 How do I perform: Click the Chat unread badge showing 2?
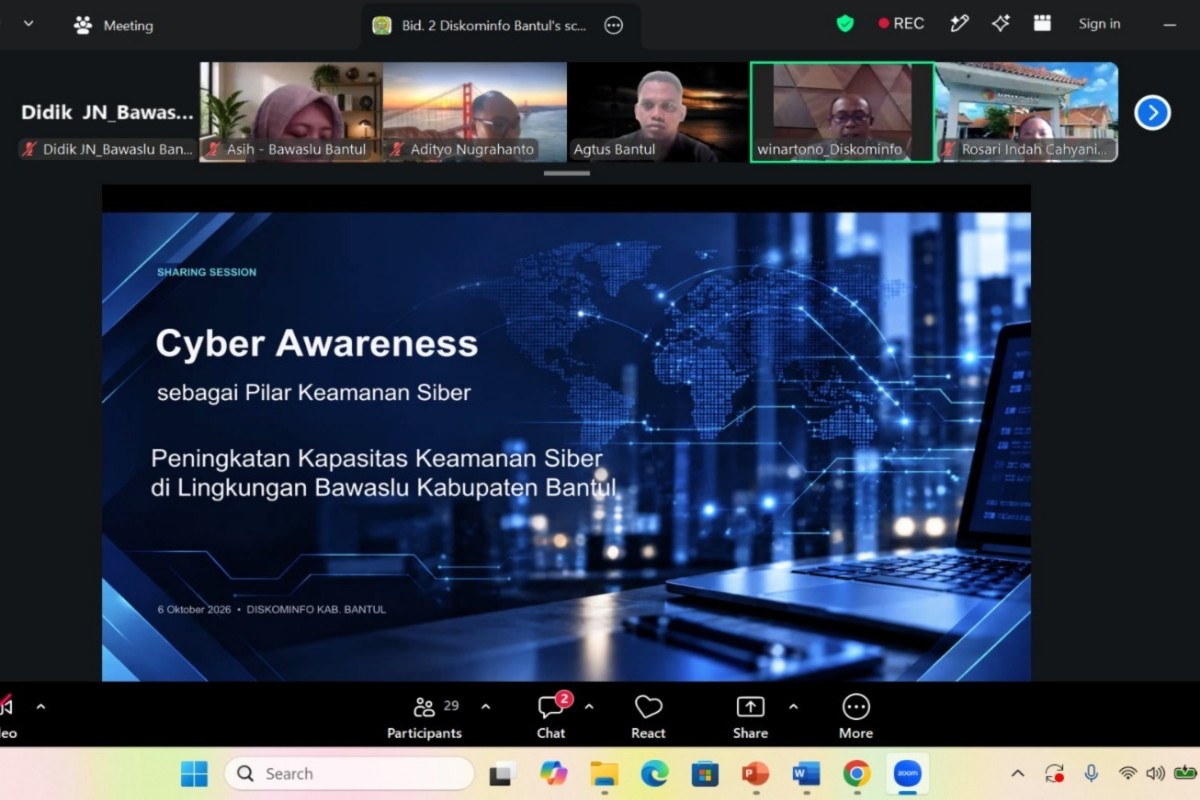coord(564,699)
